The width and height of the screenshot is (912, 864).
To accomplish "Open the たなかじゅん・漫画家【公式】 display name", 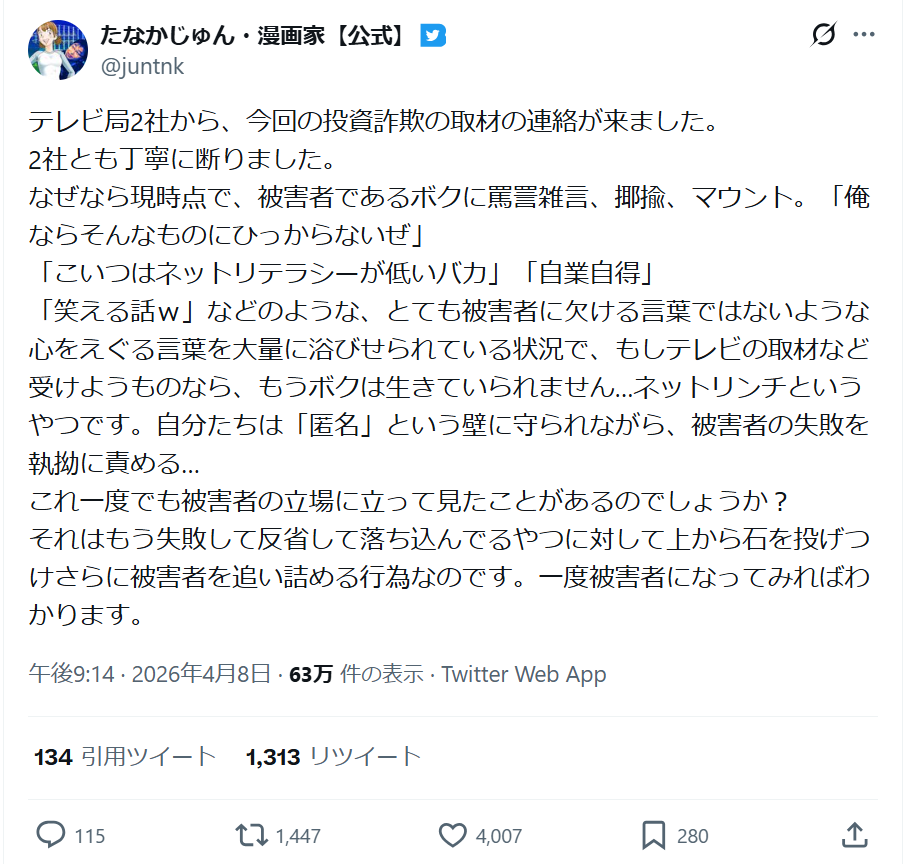I will [x=253, y=35].
